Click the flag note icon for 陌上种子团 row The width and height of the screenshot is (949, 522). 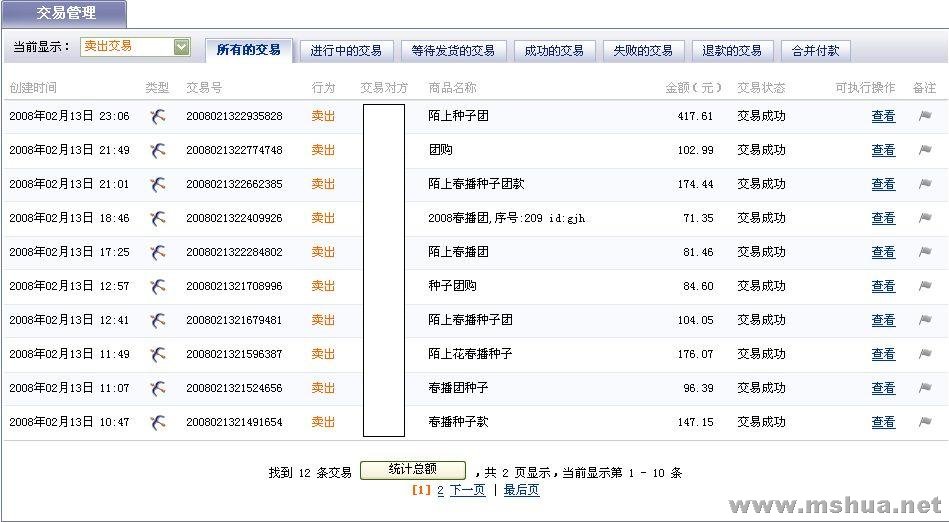click(925, 116)
